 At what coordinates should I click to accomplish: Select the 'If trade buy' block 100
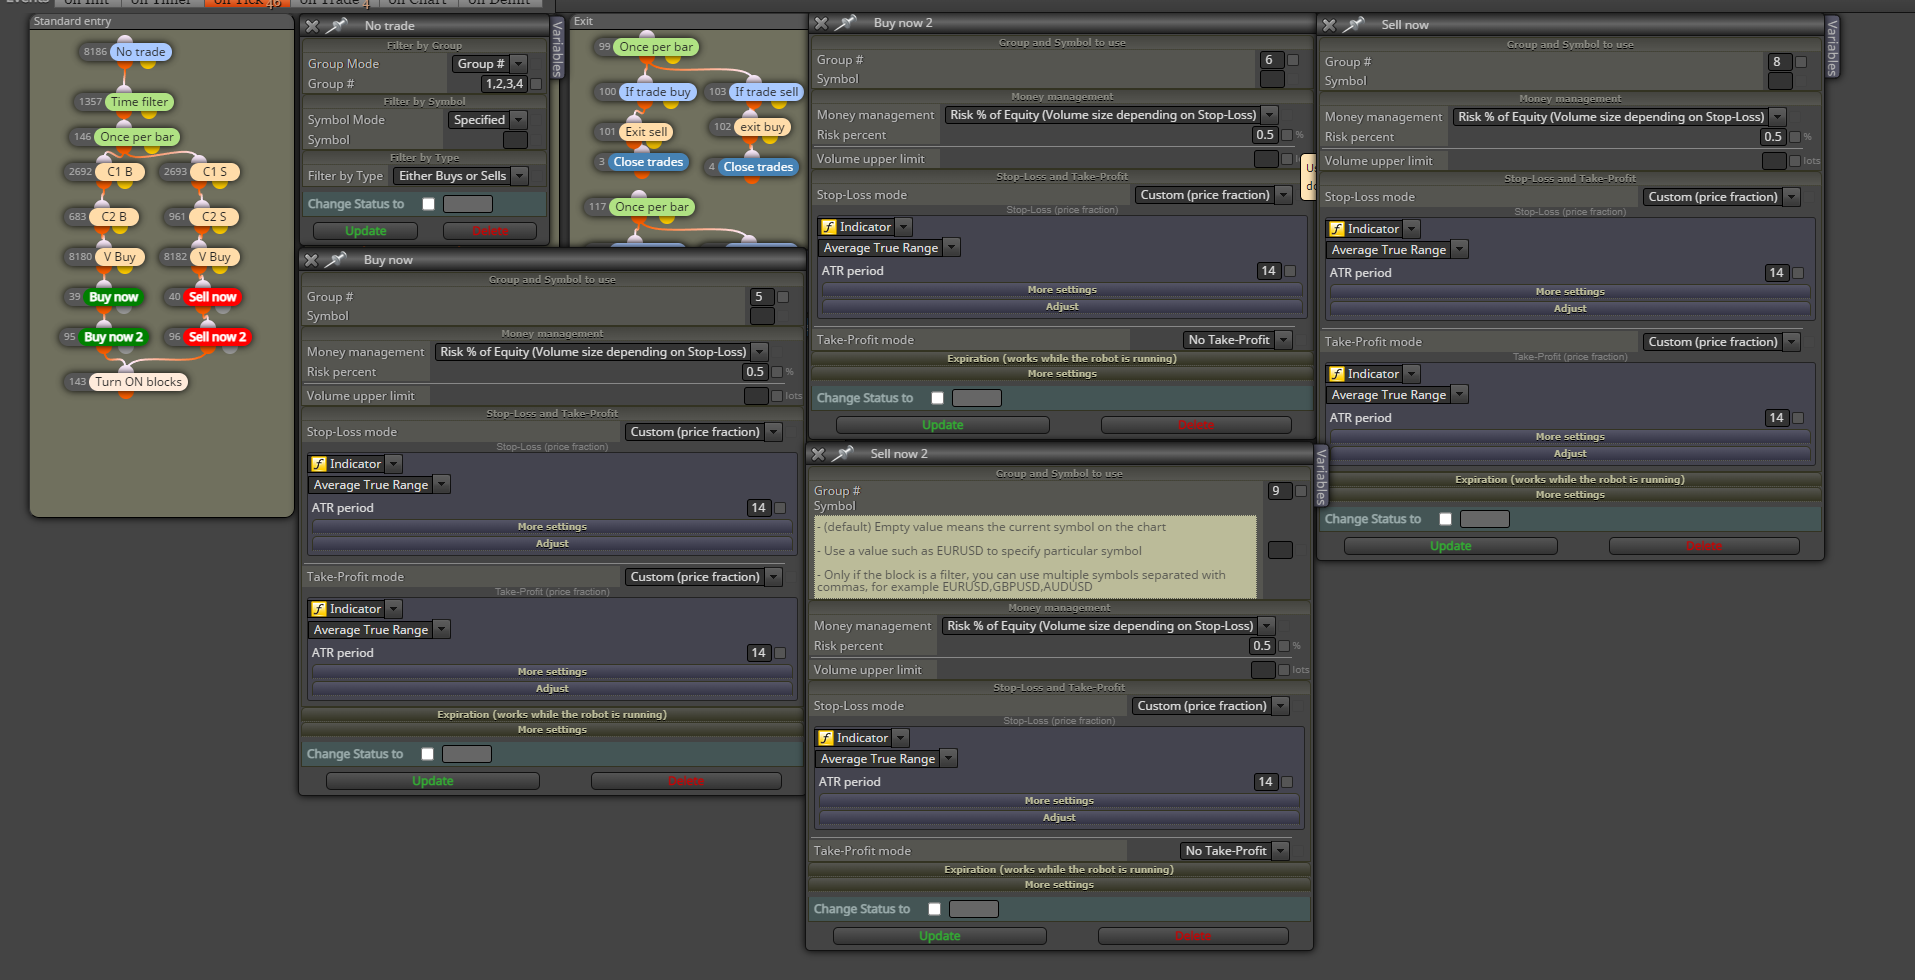657,92
